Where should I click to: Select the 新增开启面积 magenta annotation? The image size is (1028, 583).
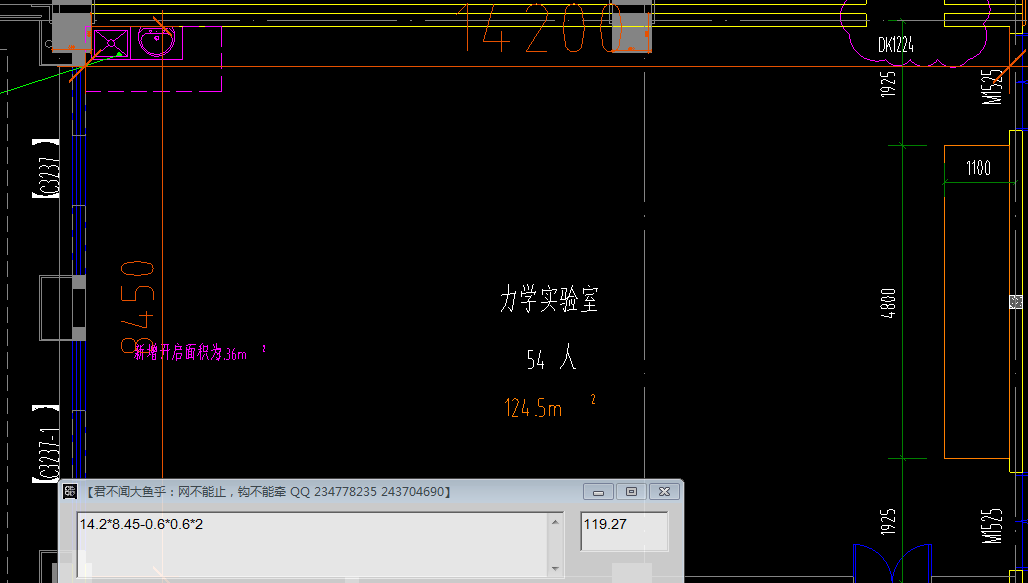[x=199, y=352]
